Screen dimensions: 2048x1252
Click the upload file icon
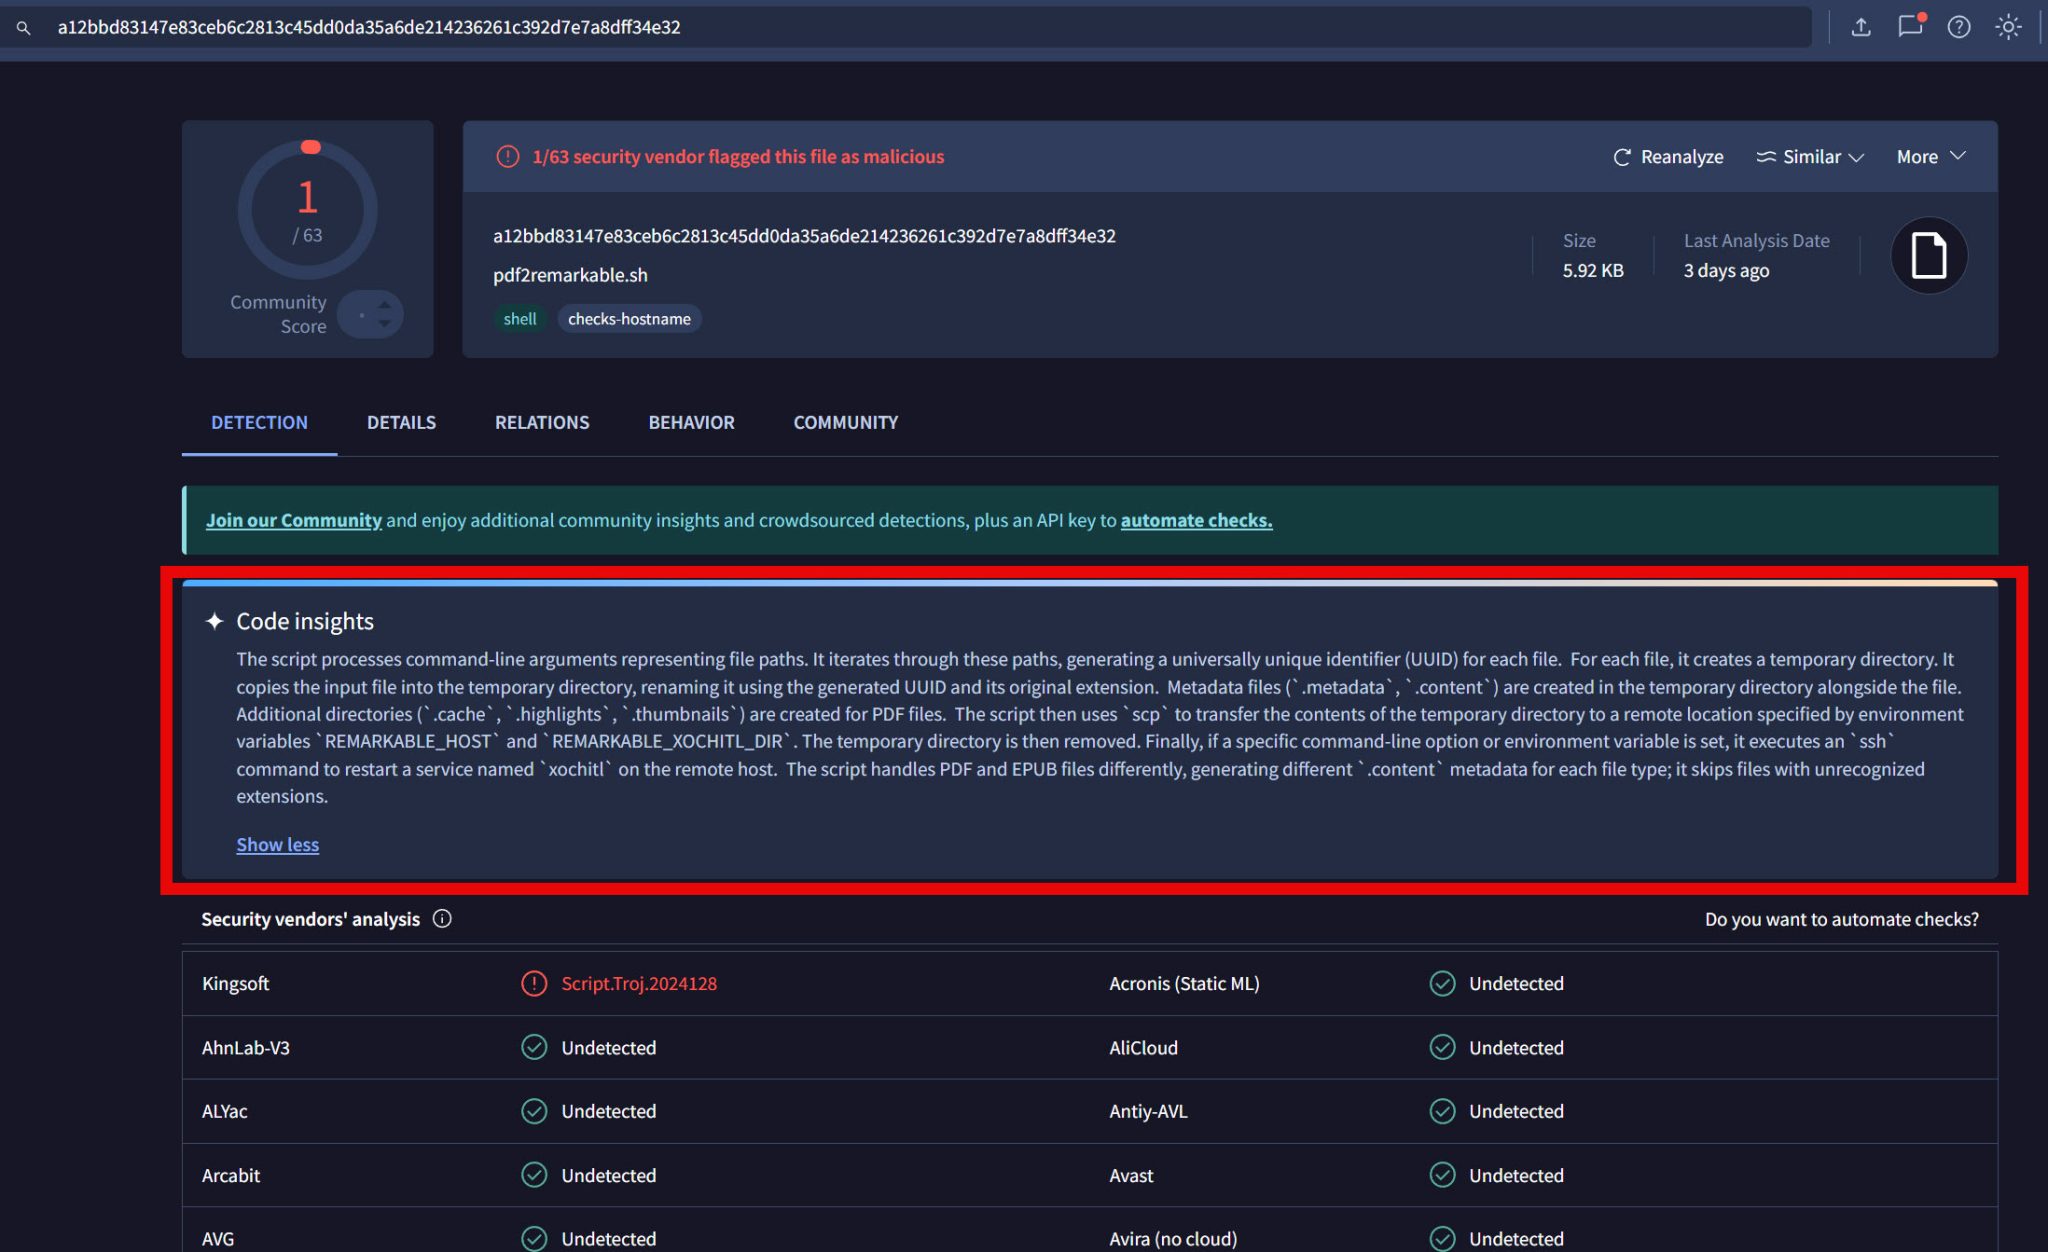(x=1860, y=27)
